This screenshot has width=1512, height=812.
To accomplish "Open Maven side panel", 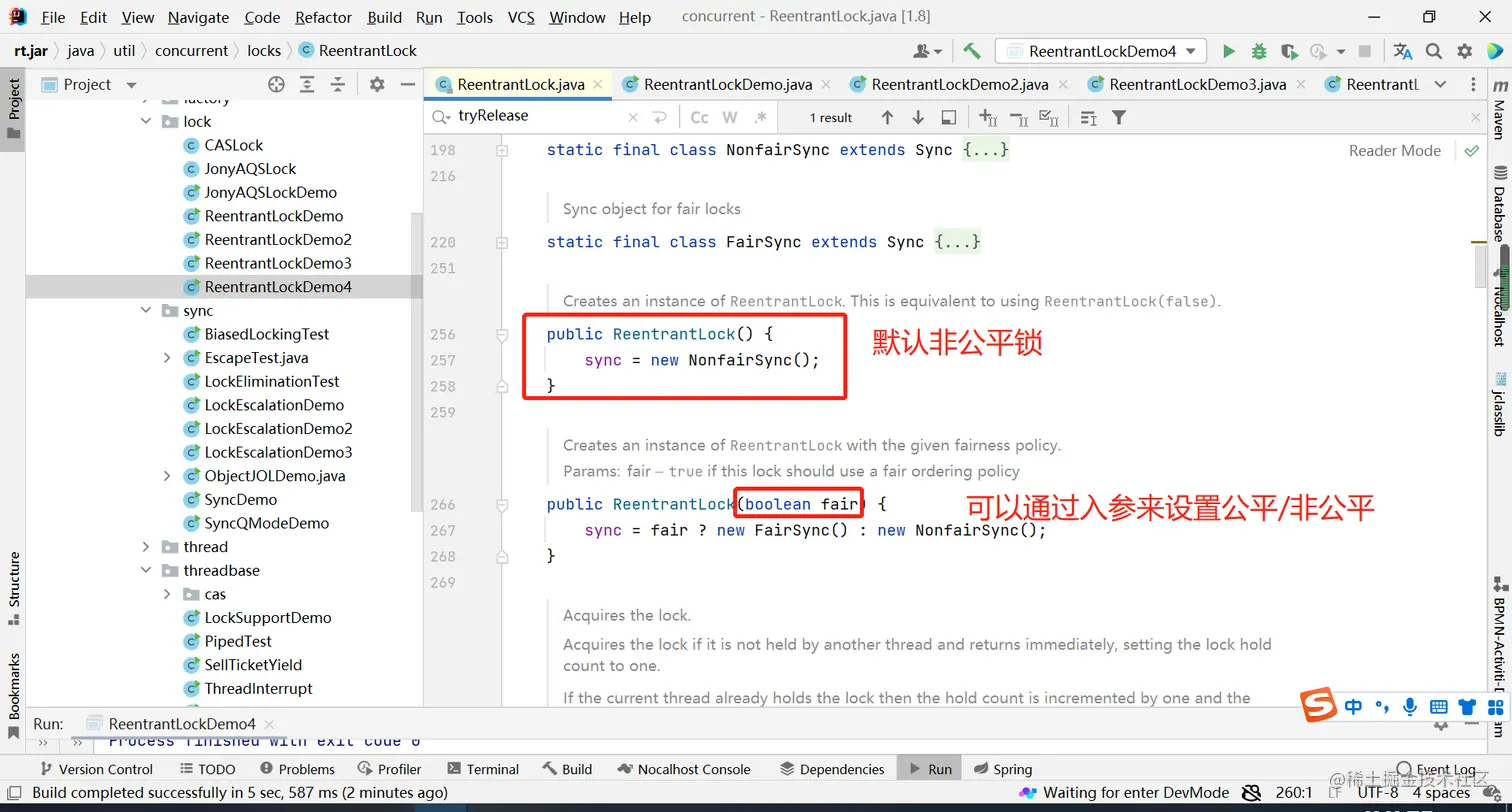I will 1498,110.
